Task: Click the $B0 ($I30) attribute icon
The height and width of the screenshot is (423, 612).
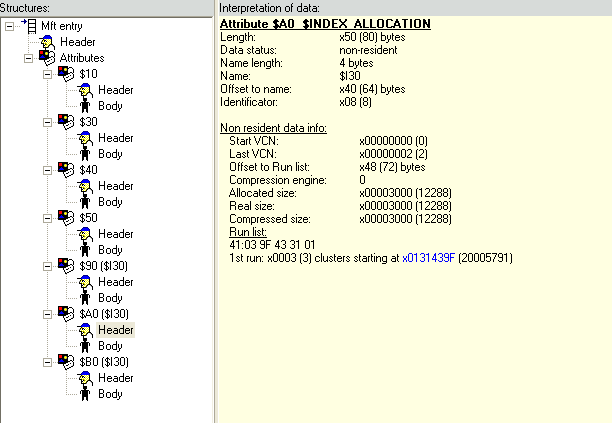Action: [66, 362]
